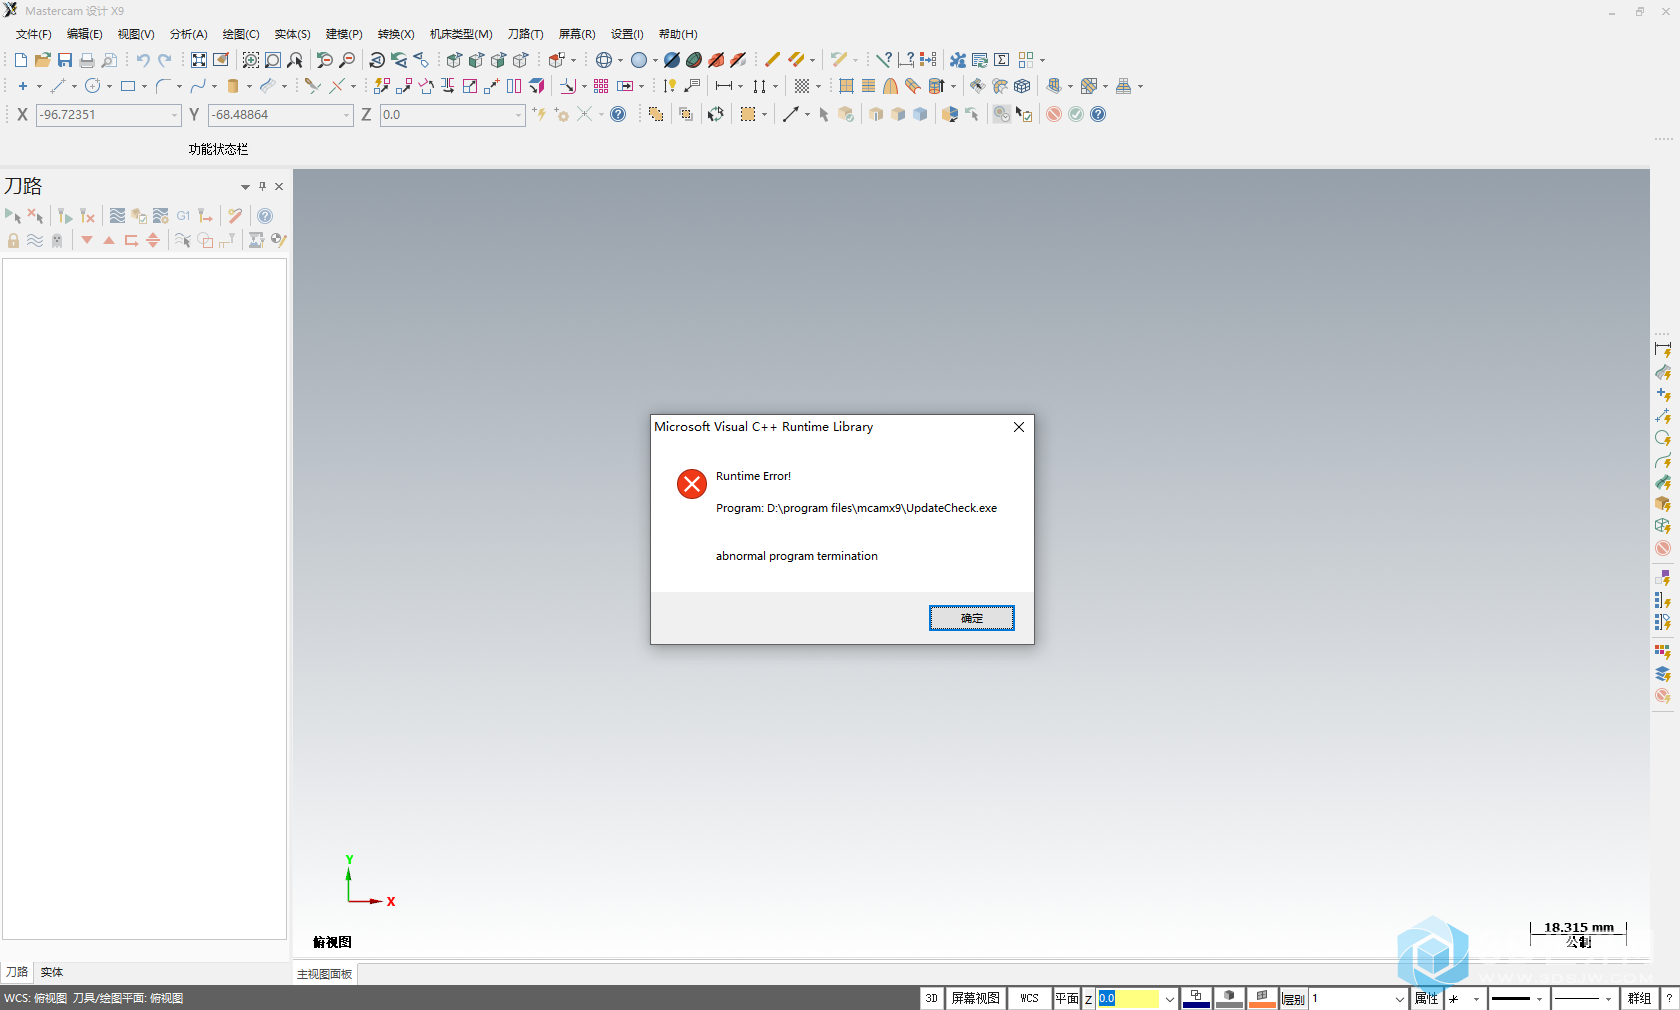
Task: Open the Z coordinate dropdown
Action: pos(518,115)
